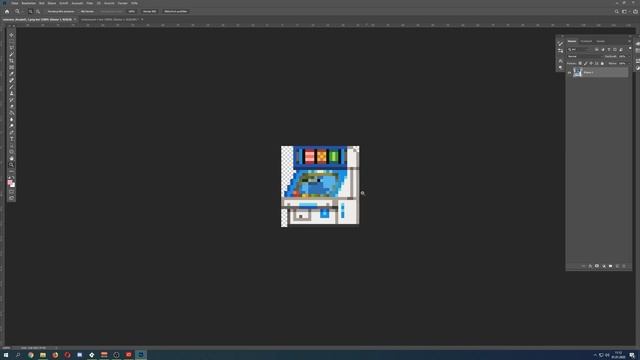The width and height of the screenshot is (640, 360).
Task: Select the Eraser tool
Action: 11,106
